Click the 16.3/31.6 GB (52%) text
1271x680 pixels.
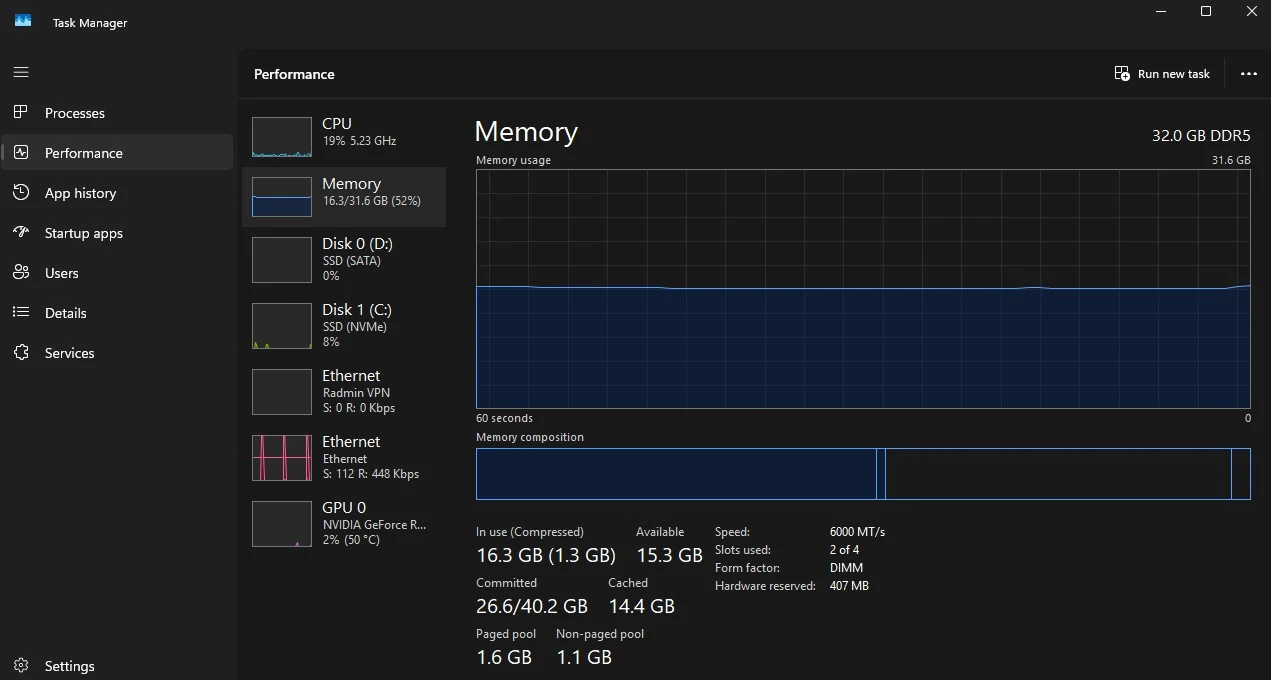371,201
